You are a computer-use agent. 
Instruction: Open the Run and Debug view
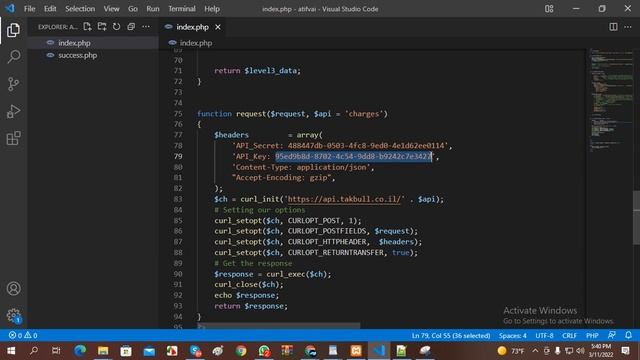(13, 111)
